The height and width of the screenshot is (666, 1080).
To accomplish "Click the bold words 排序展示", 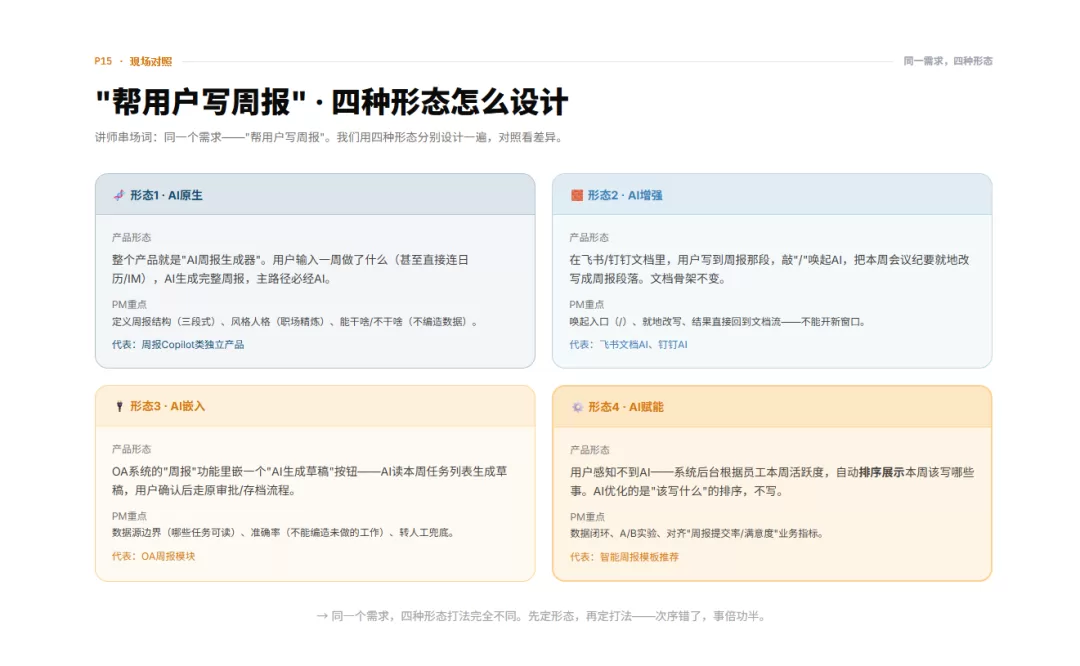I will [x=882, y=472].
